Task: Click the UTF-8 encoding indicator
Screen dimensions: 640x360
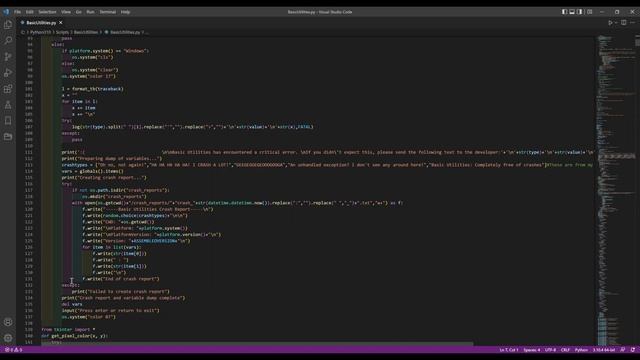Action: [x=550, y=350]
